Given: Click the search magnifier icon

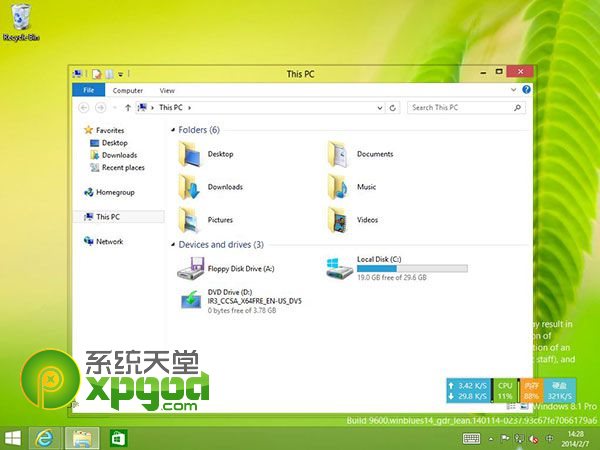Looking at the screenshot, I should click(517, 108).
